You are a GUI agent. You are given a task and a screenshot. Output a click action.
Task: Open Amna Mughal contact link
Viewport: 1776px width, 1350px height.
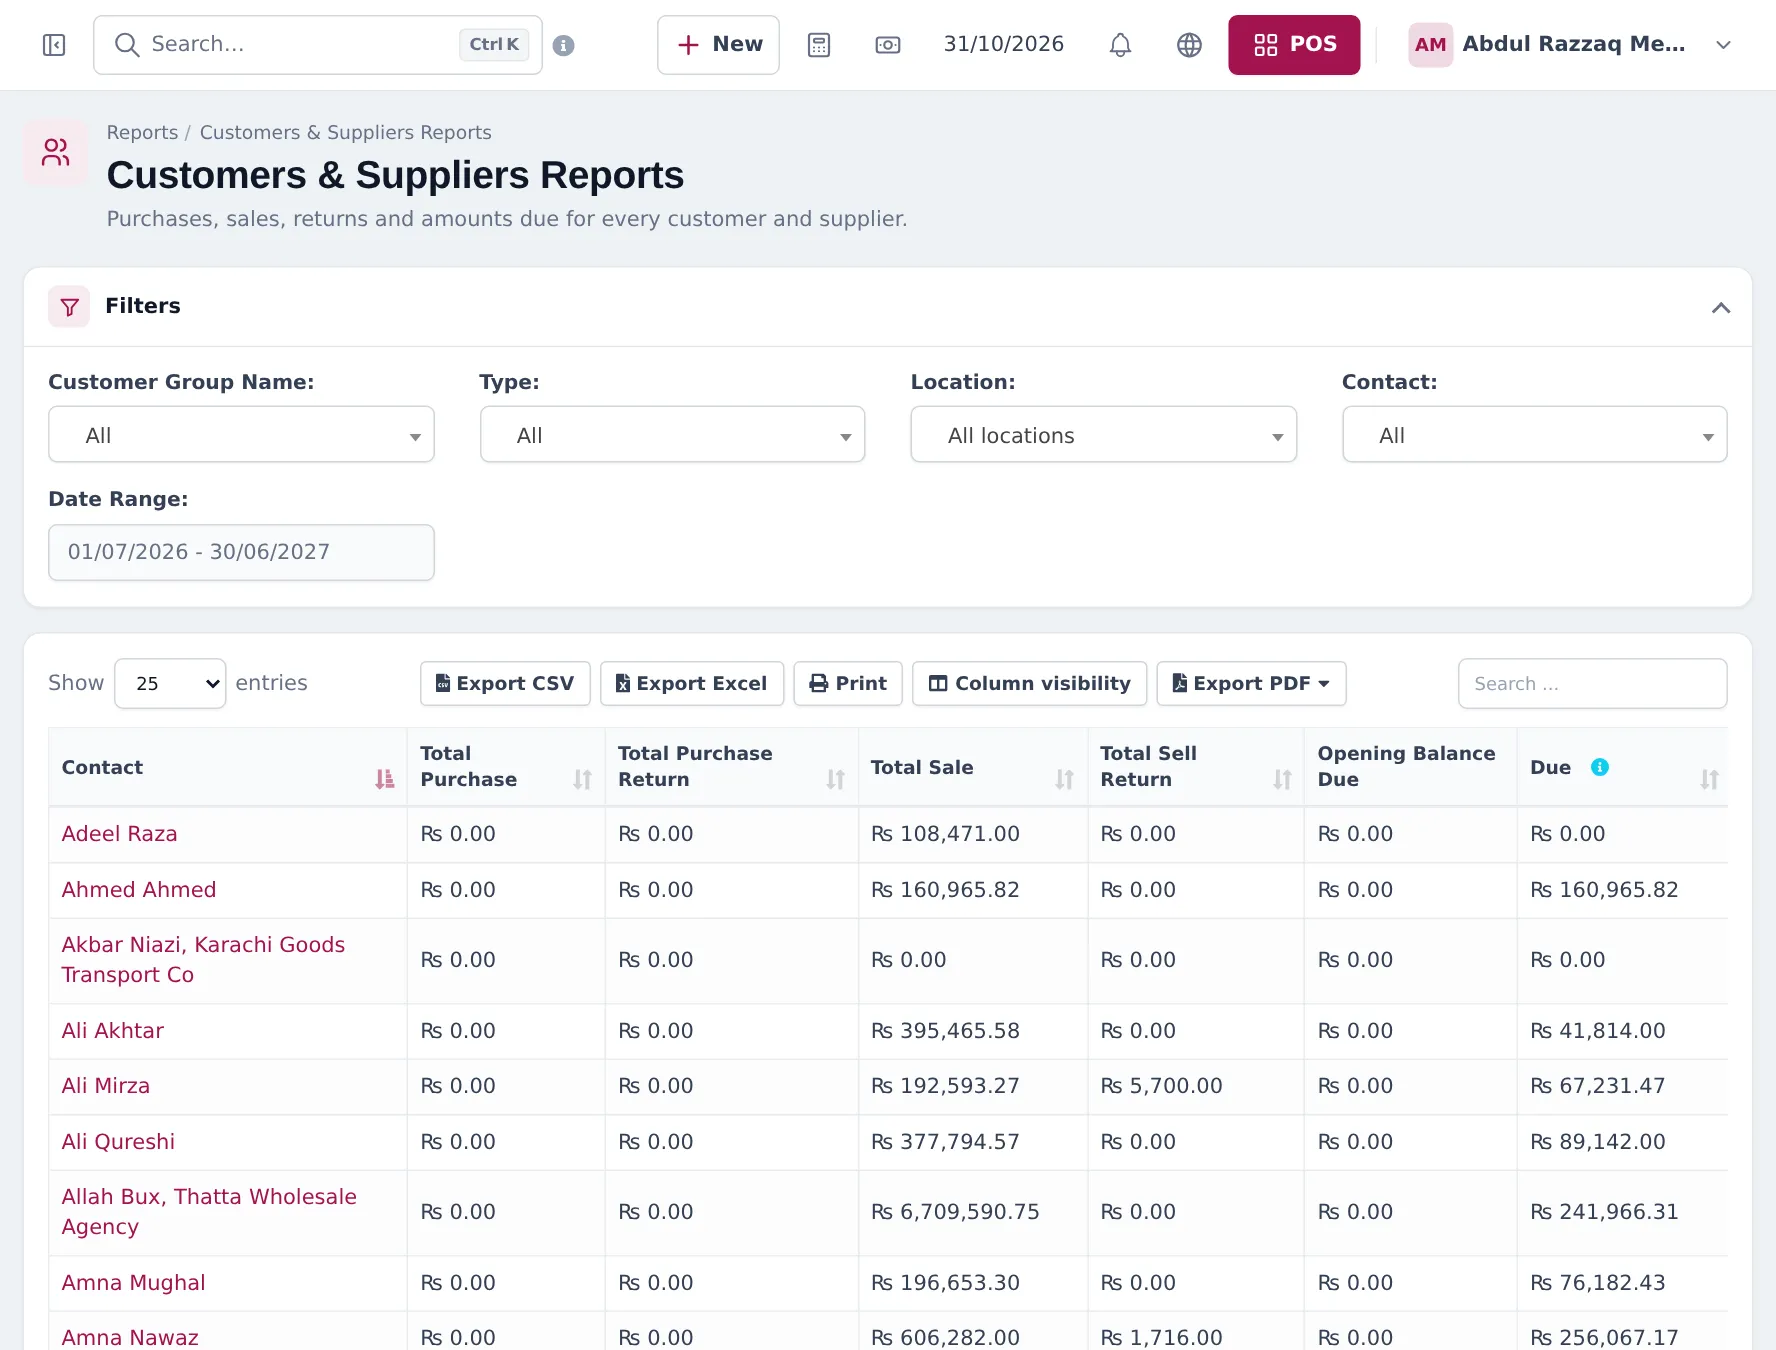(133, 1283)
